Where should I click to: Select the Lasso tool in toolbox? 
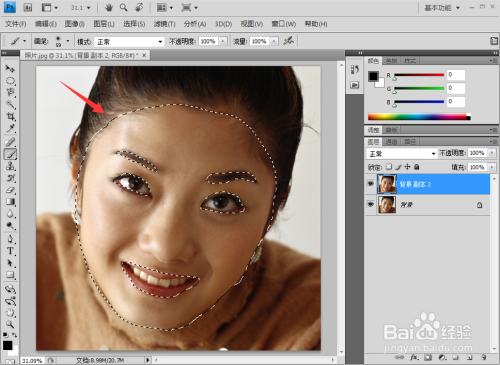click(x=10, y=92)
